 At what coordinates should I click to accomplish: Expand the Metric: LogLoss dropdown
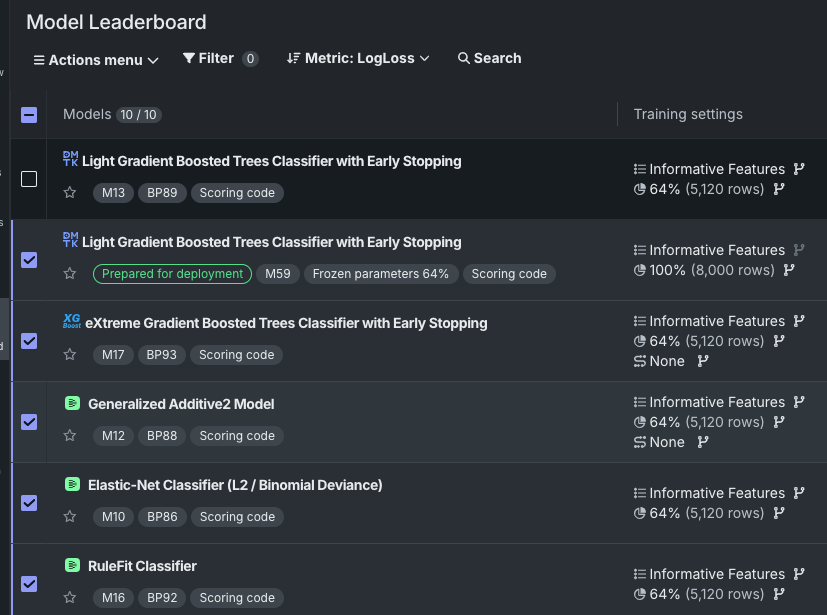coord(358,59)
